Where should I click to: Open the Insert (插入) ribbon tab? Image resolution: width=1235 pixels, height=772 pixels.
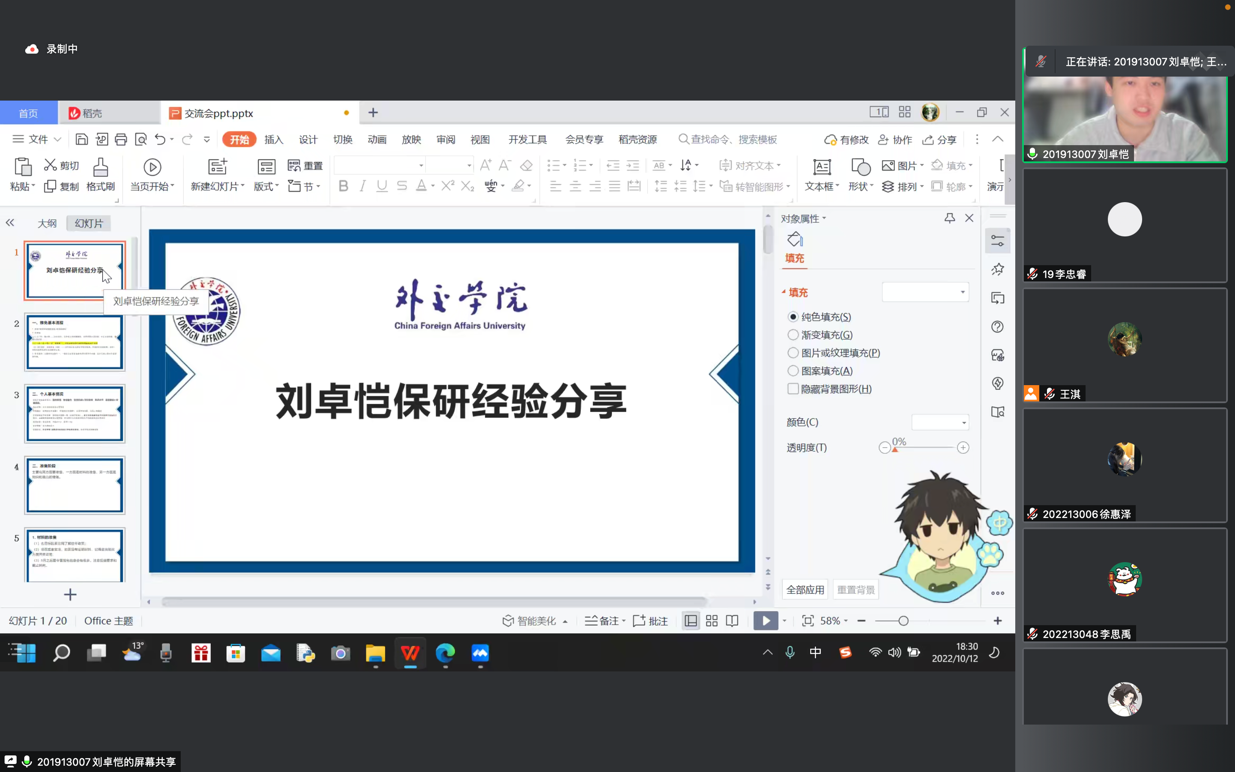click(273, 140)
